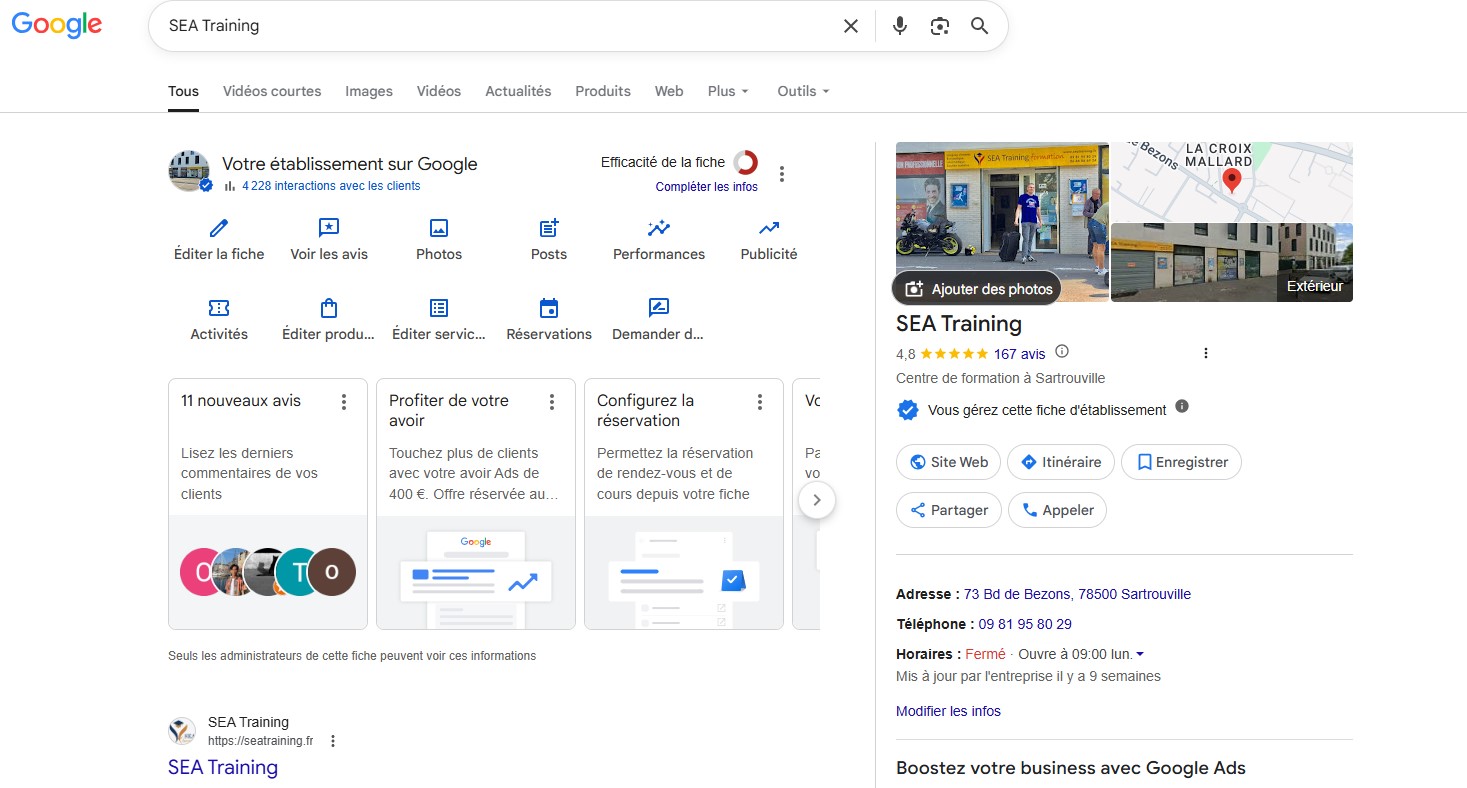The image size is (1467, 788).
Task: Switch to Images tab
Action: click(369, 91)
